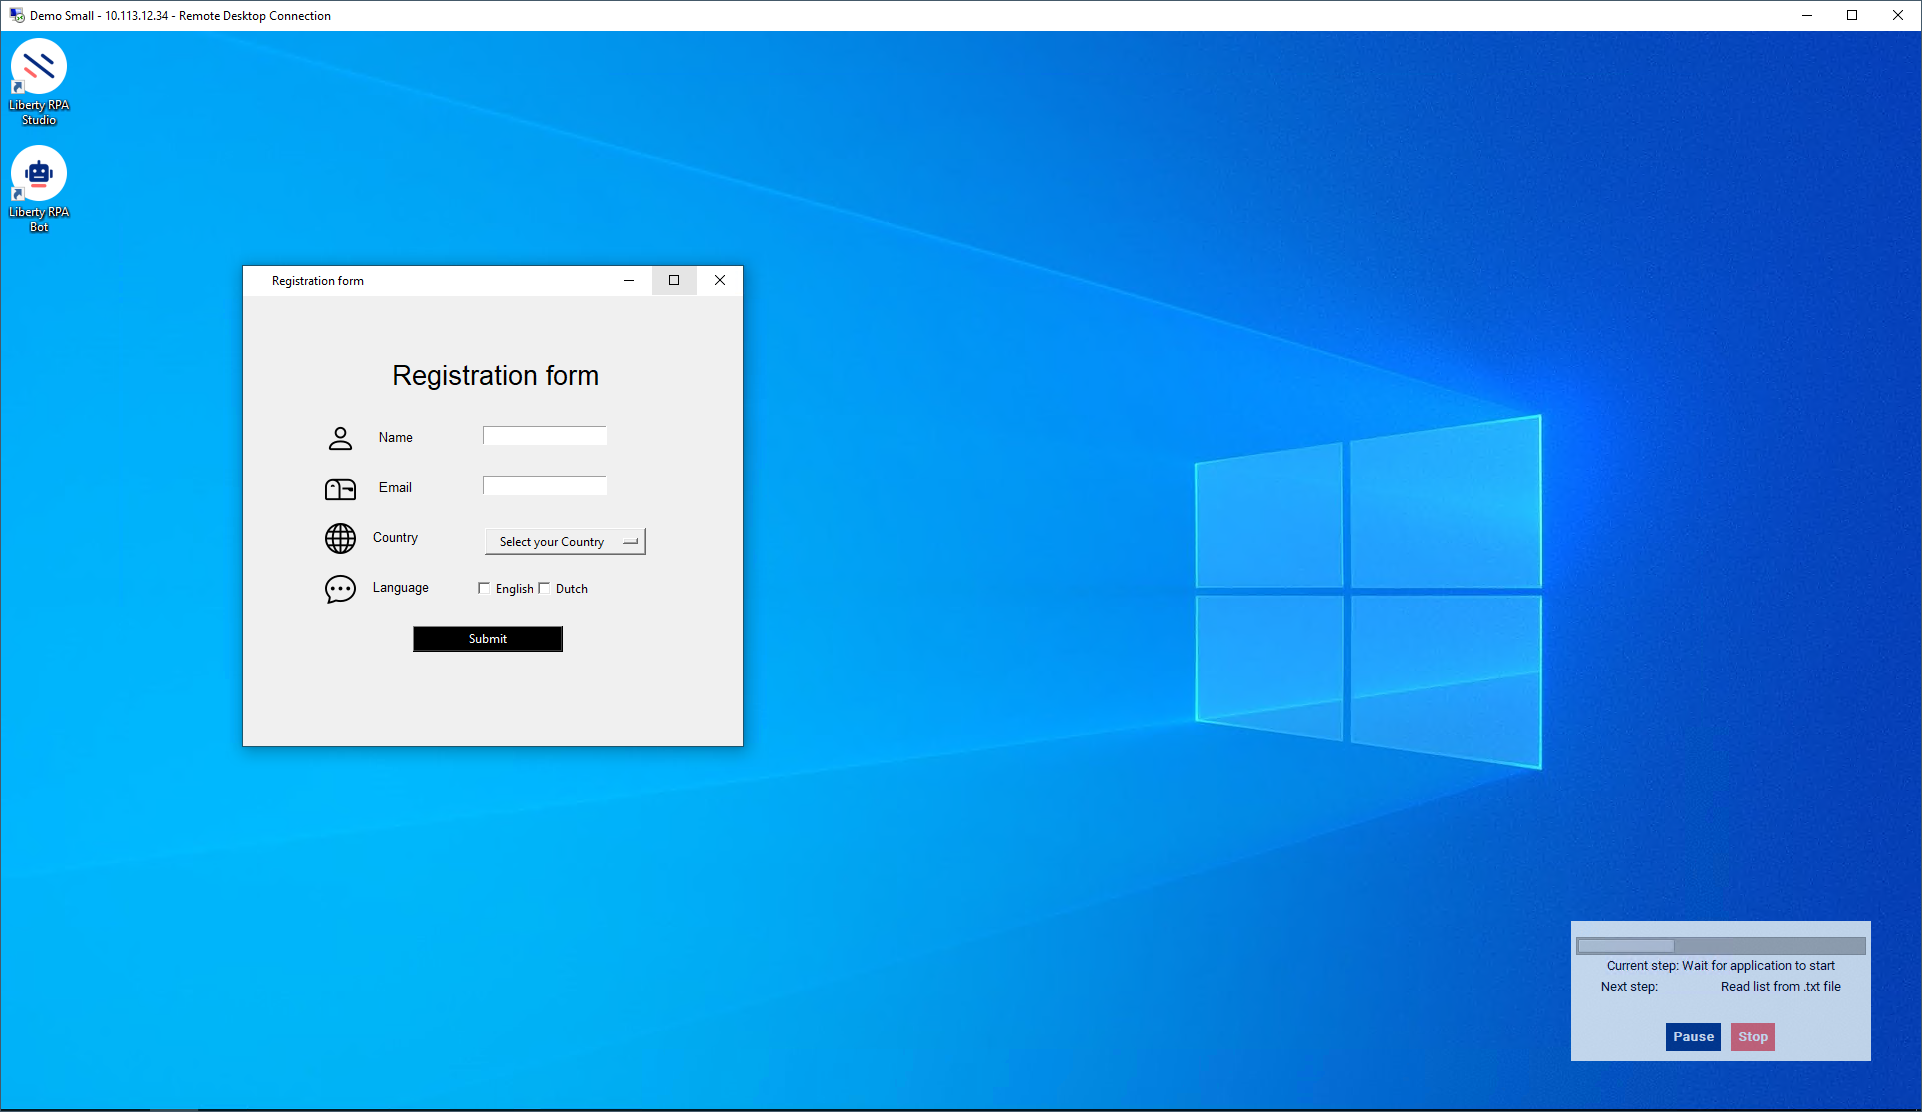Check the English language checkbox

(484, 588)
